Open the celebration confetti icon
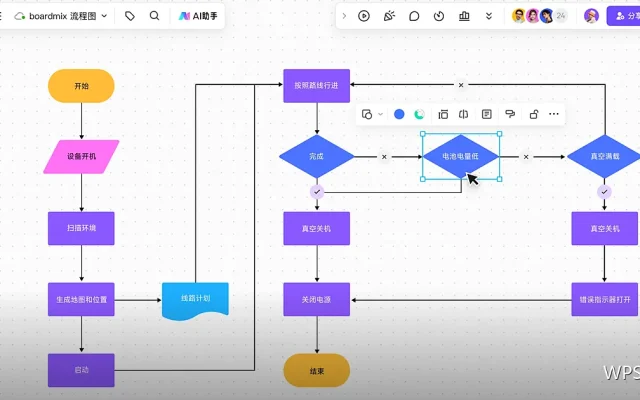 pyautogui.click(x=389, y=16)
